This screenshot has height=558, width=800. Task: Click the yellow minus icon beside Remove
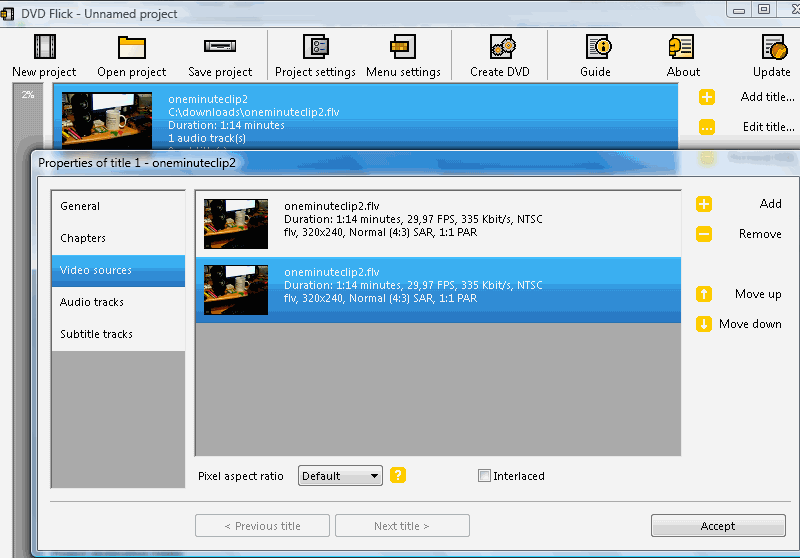pyautogui.click(x=704, y=234)
